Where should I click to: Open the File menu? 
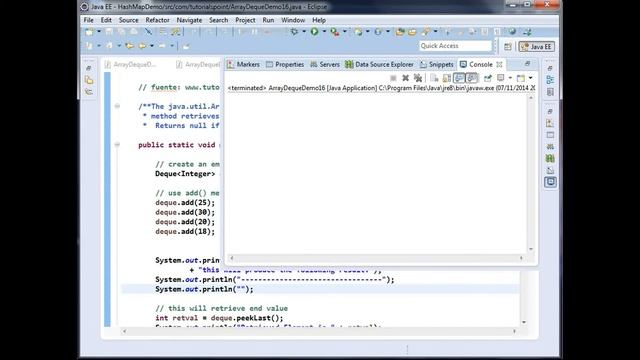click(89, 20)
